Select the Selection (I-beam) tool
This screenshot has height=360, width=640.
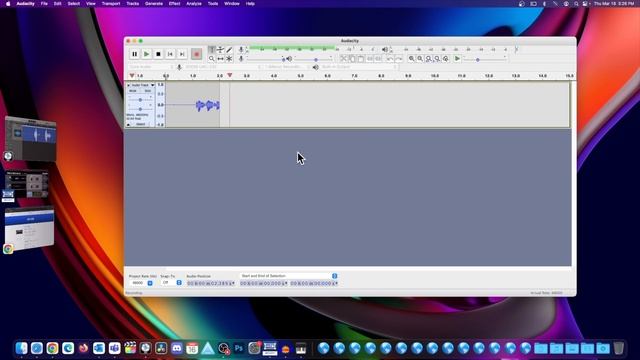pos(211,49)
